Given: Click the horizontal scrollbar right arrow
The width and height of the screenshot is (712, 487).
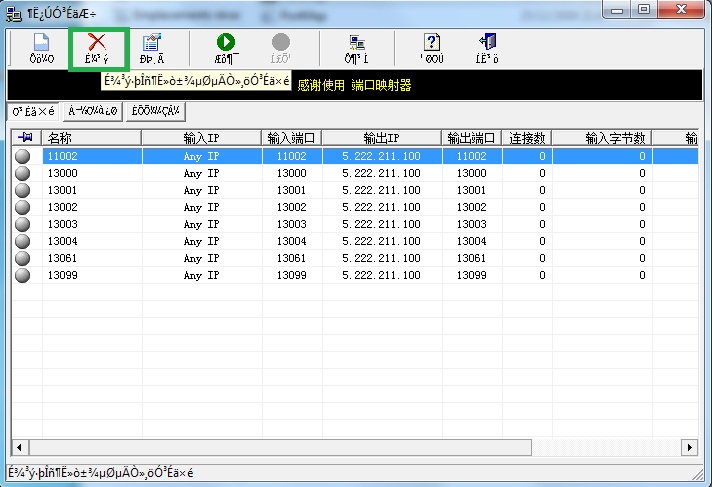Looking at the screenshot, I should 689,447.
